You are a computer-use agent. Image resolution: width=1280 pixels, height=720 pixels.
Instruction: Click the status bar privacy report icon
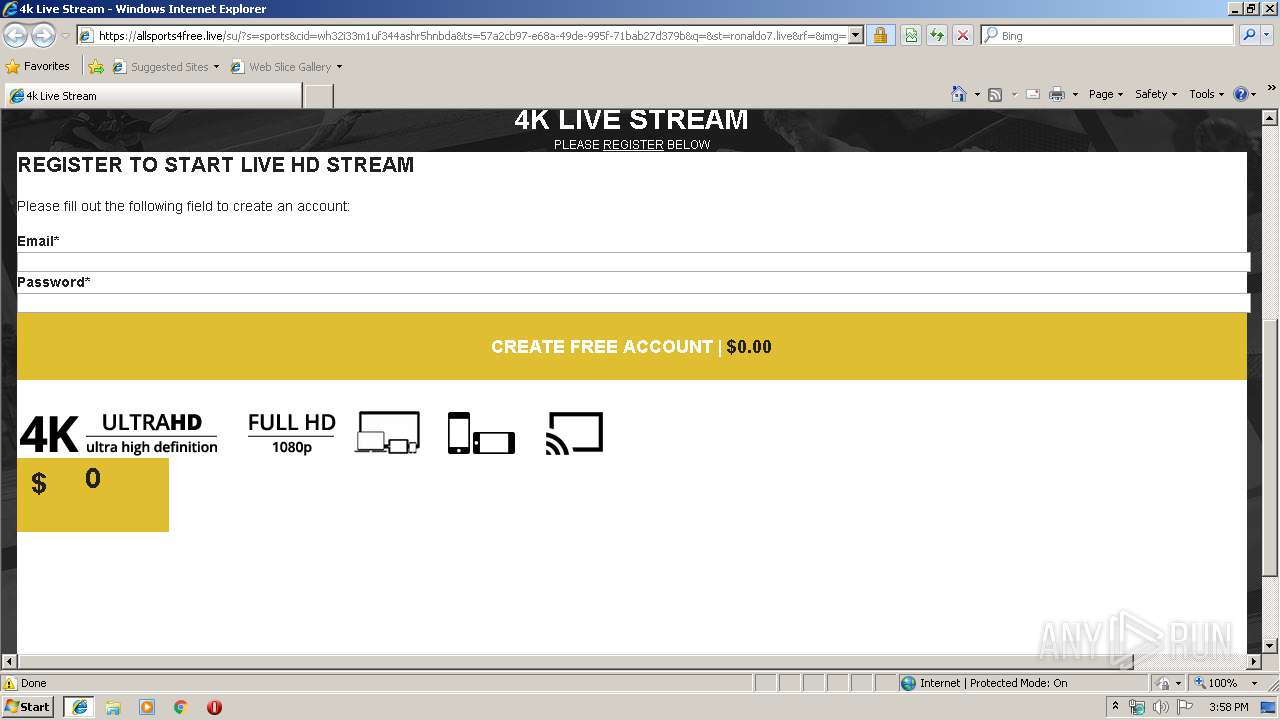tap(1163, 683)
